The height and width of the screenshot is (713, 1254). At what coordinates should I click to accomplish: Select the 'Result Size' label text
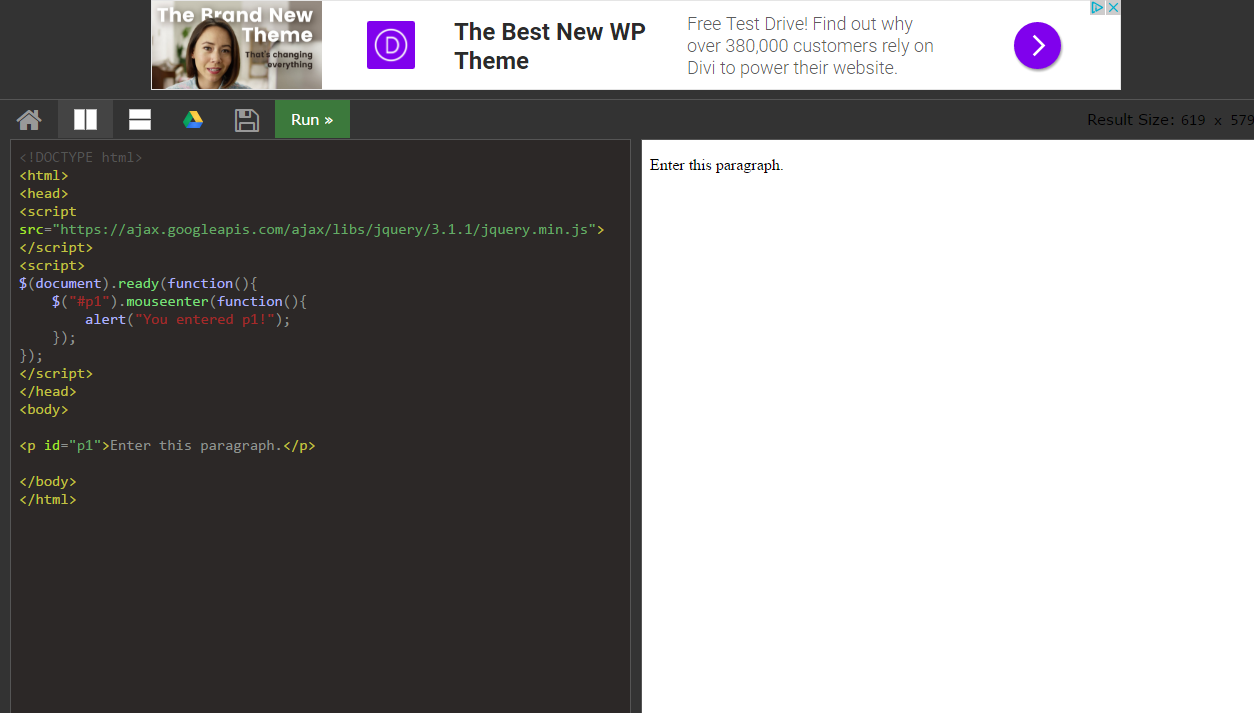click(1131, 120)
